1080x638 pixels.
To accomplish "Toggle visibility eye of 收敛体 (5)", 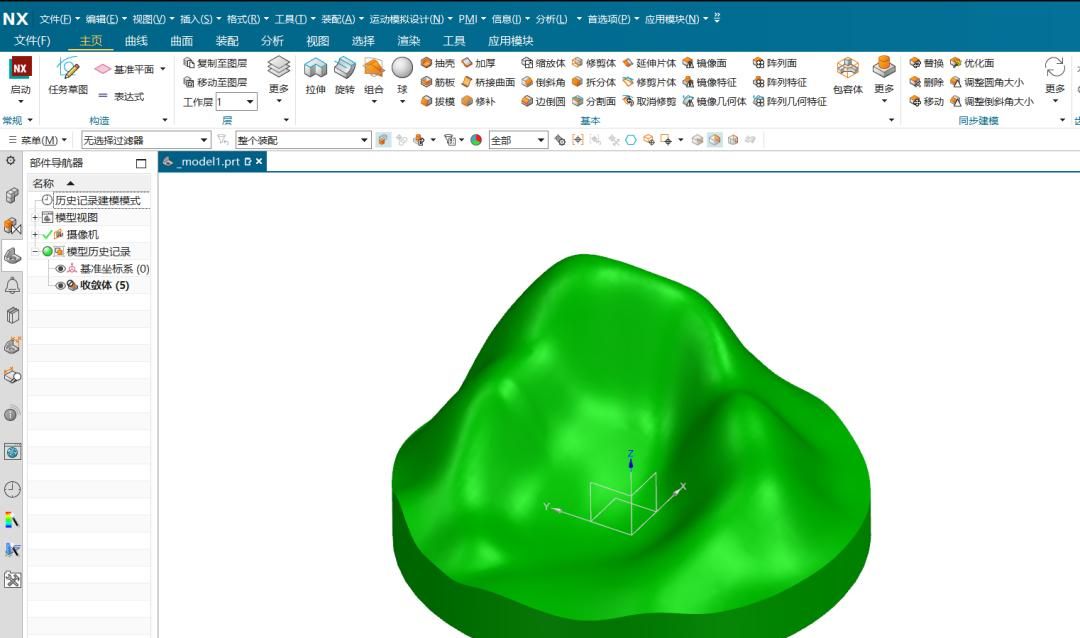I will click(x=61, y=285).
